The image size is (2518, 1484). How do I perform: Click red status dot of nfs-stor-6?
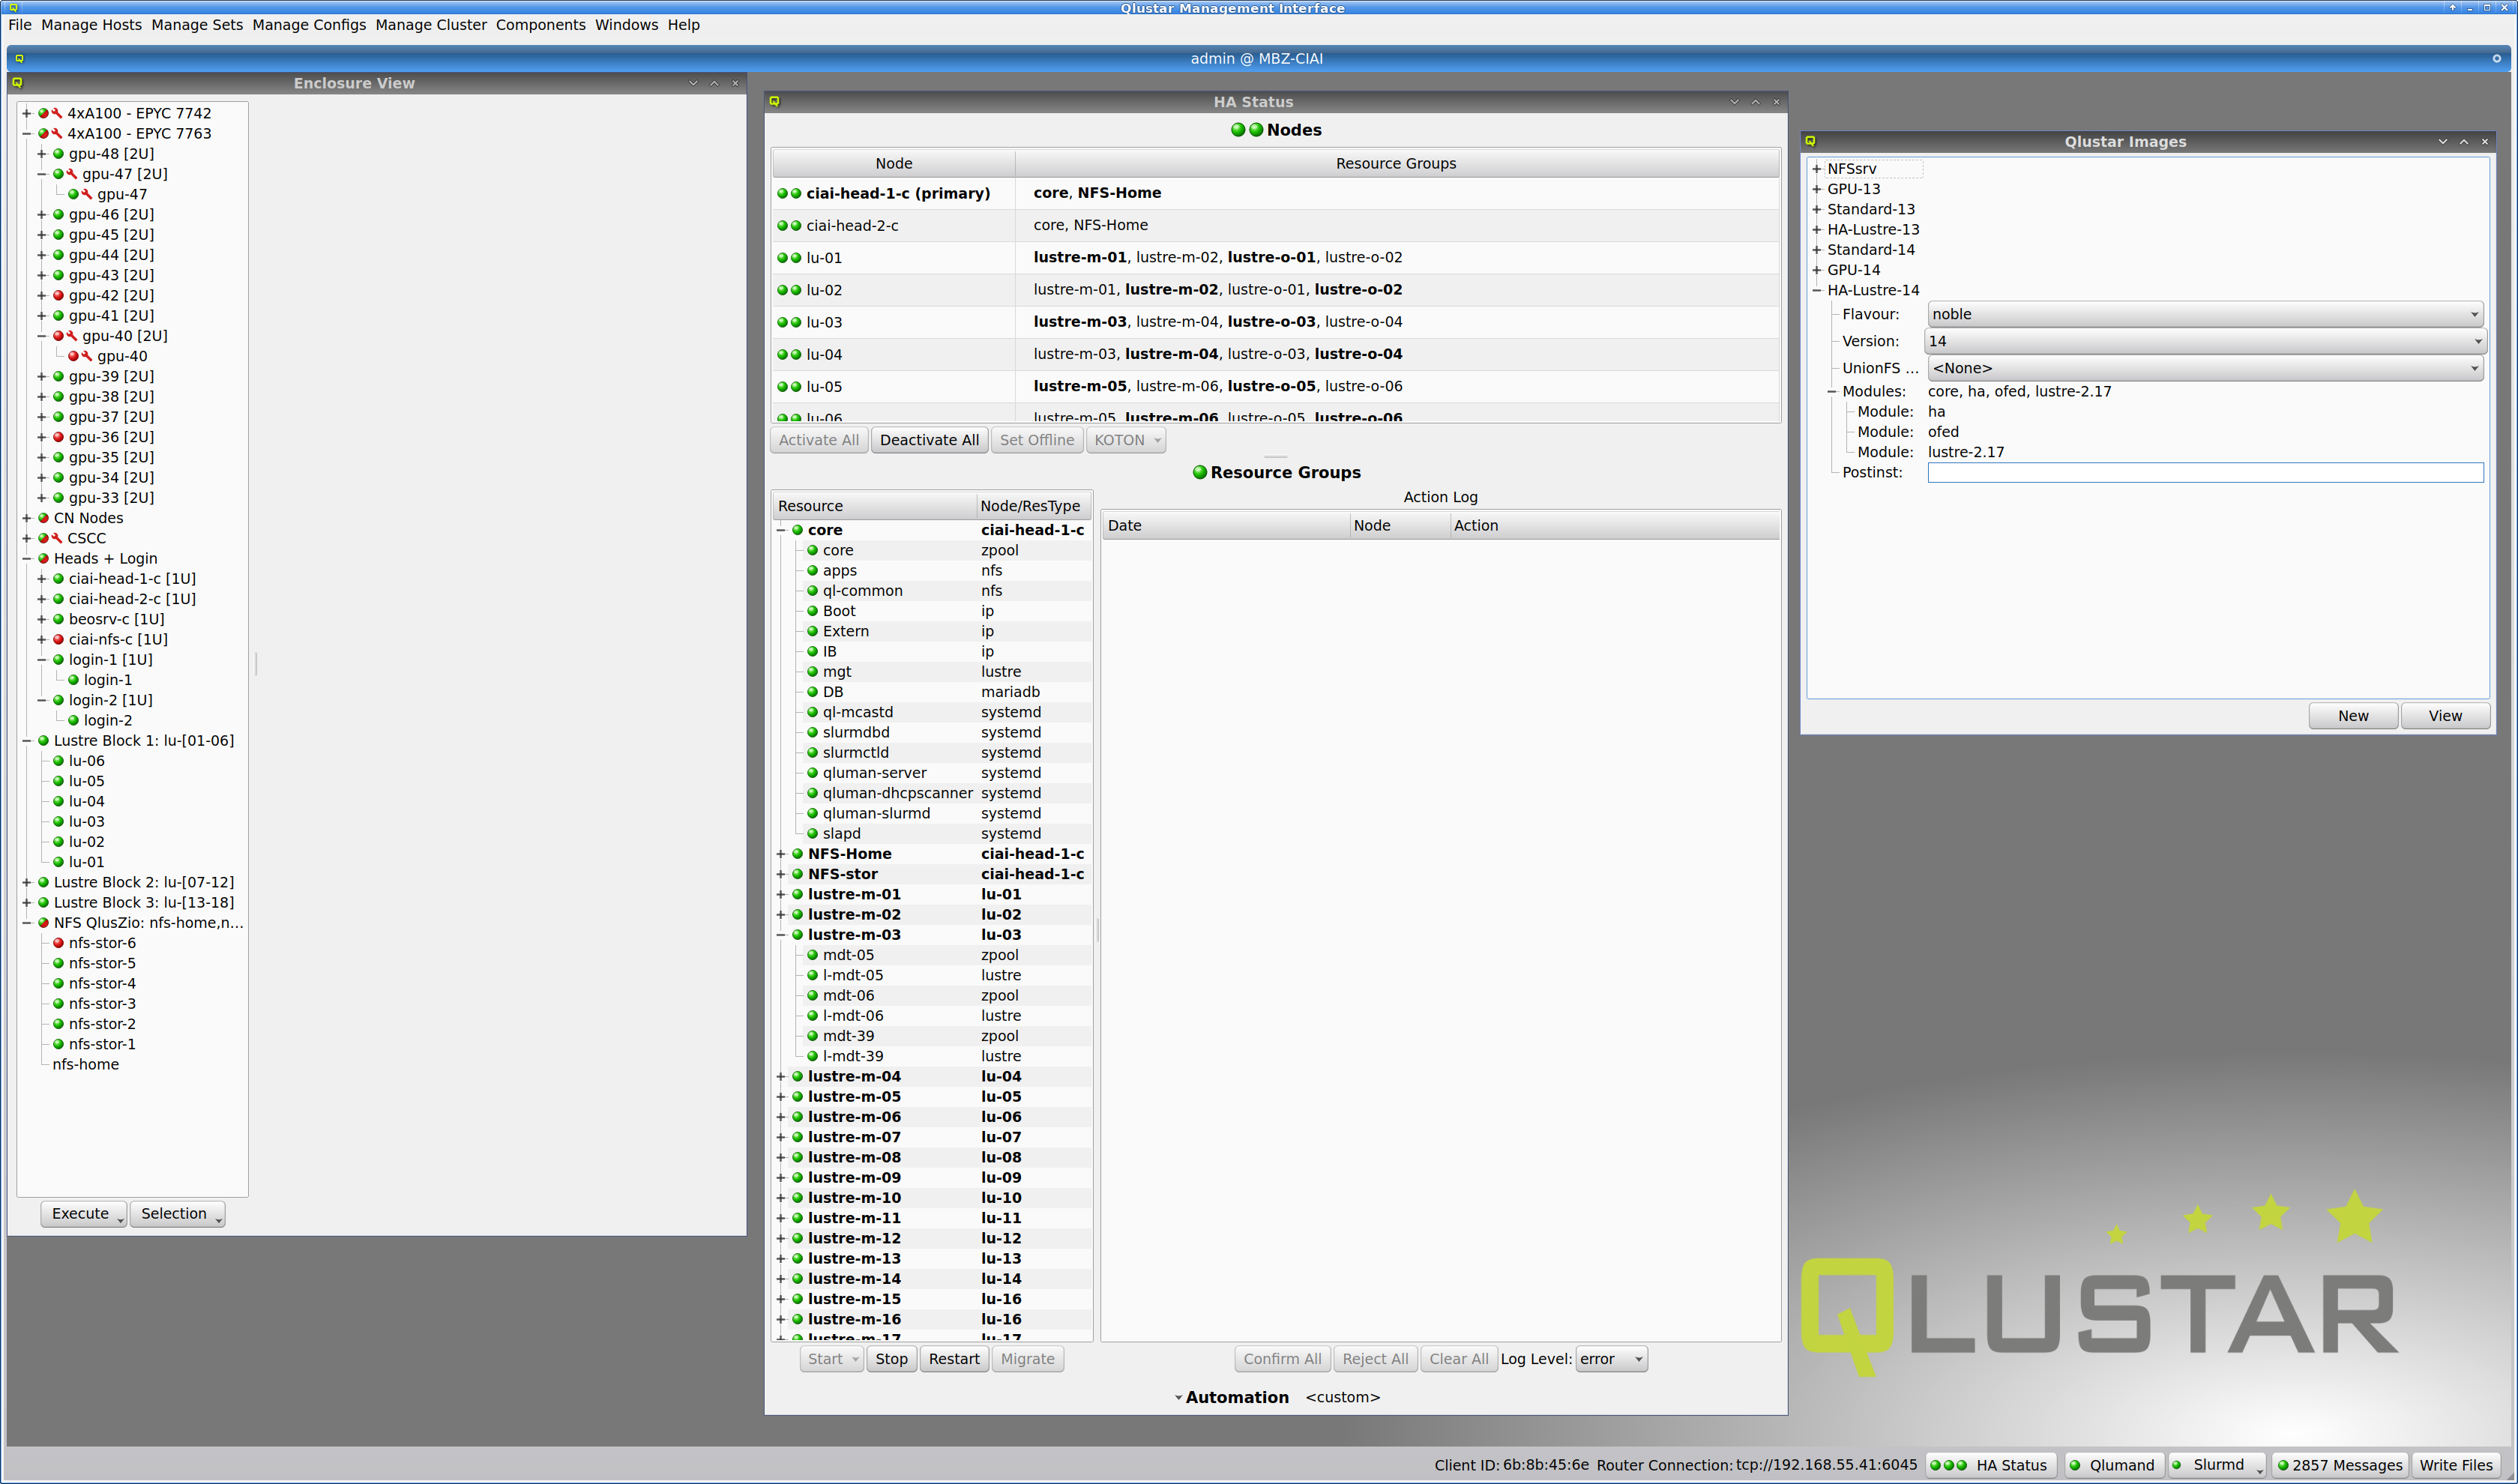coord(58,943)
